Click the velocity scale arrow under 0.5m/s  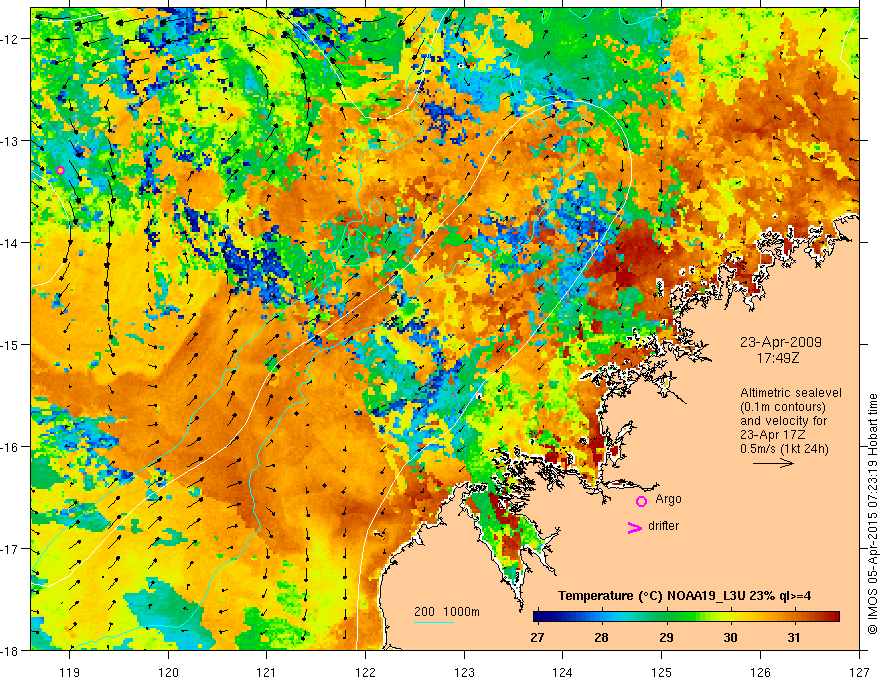773,463
